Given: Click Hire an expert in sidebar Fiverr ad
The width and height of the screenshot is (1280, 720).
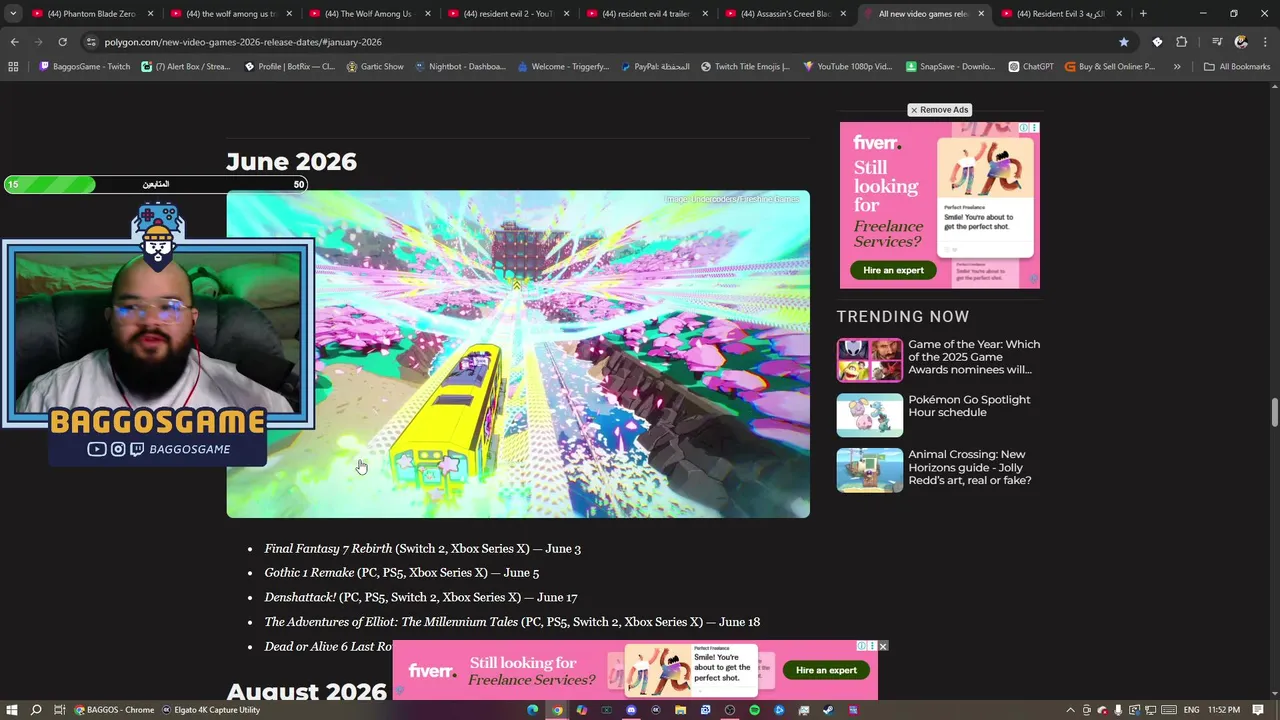Looking at the screenshot, I should 894,270.
